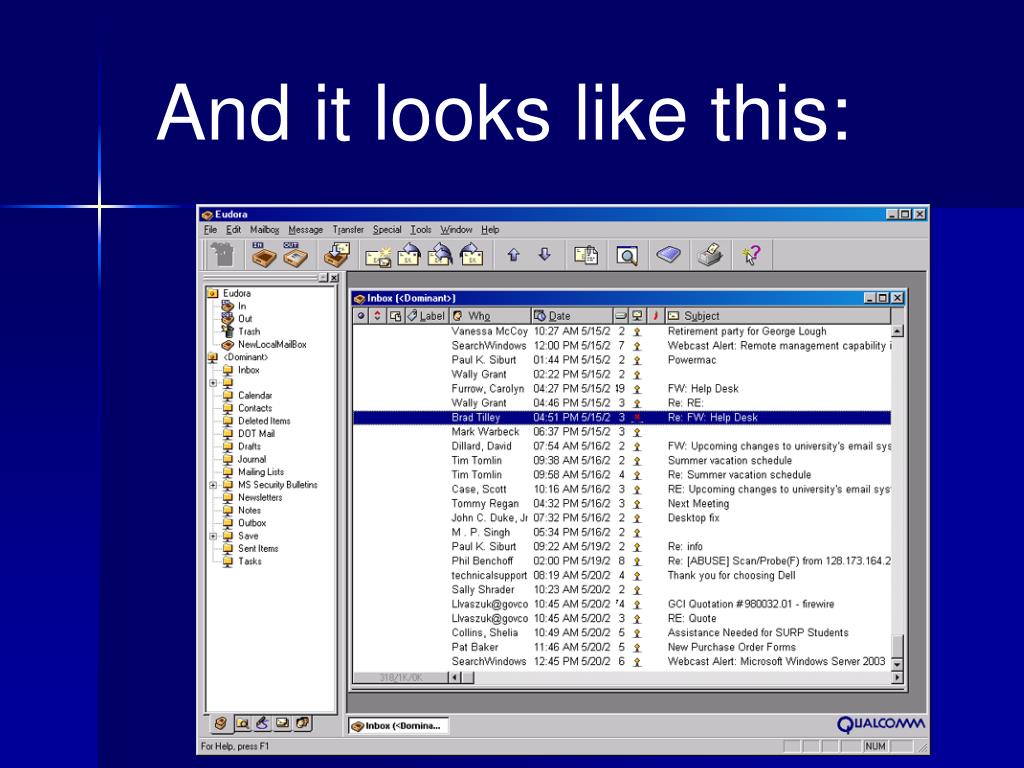This screenshot has width=1024, height=768.
Task: Select the Phil Benchoff ABUSE message
Action: pyautogui.click(x=622, y=561)
